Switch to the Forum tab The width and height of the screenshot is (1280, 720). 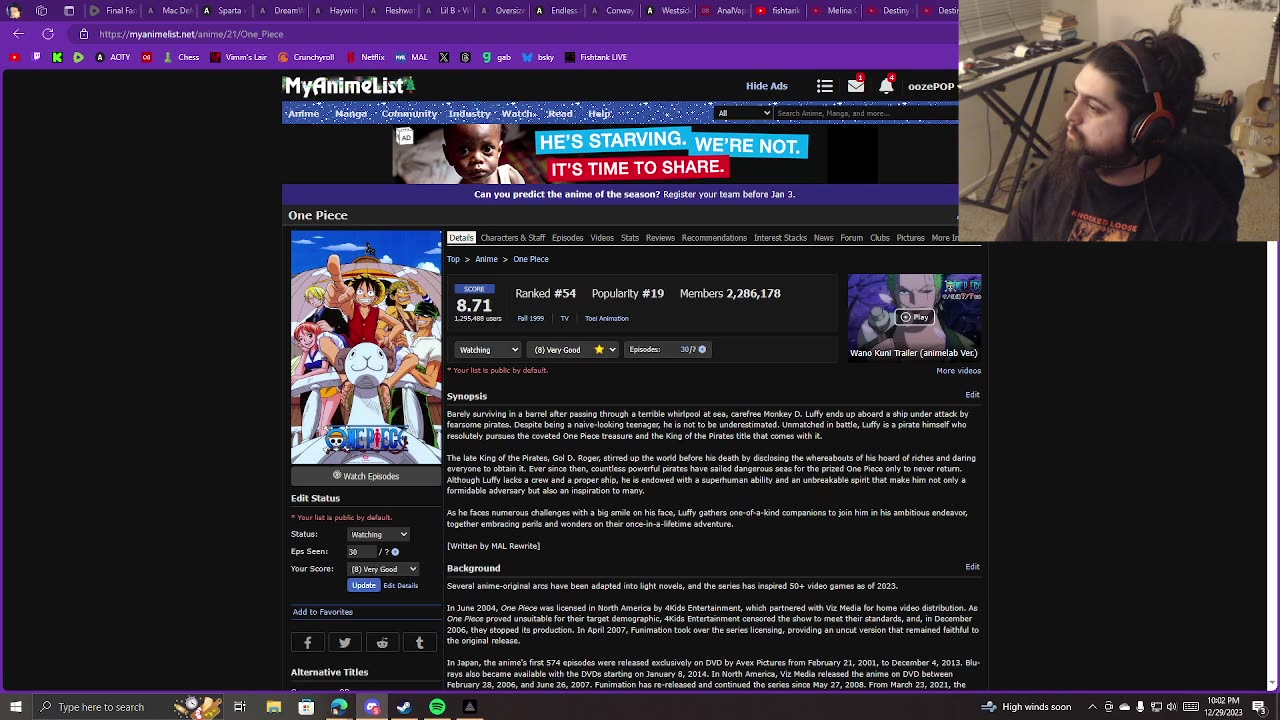point(851,238)
